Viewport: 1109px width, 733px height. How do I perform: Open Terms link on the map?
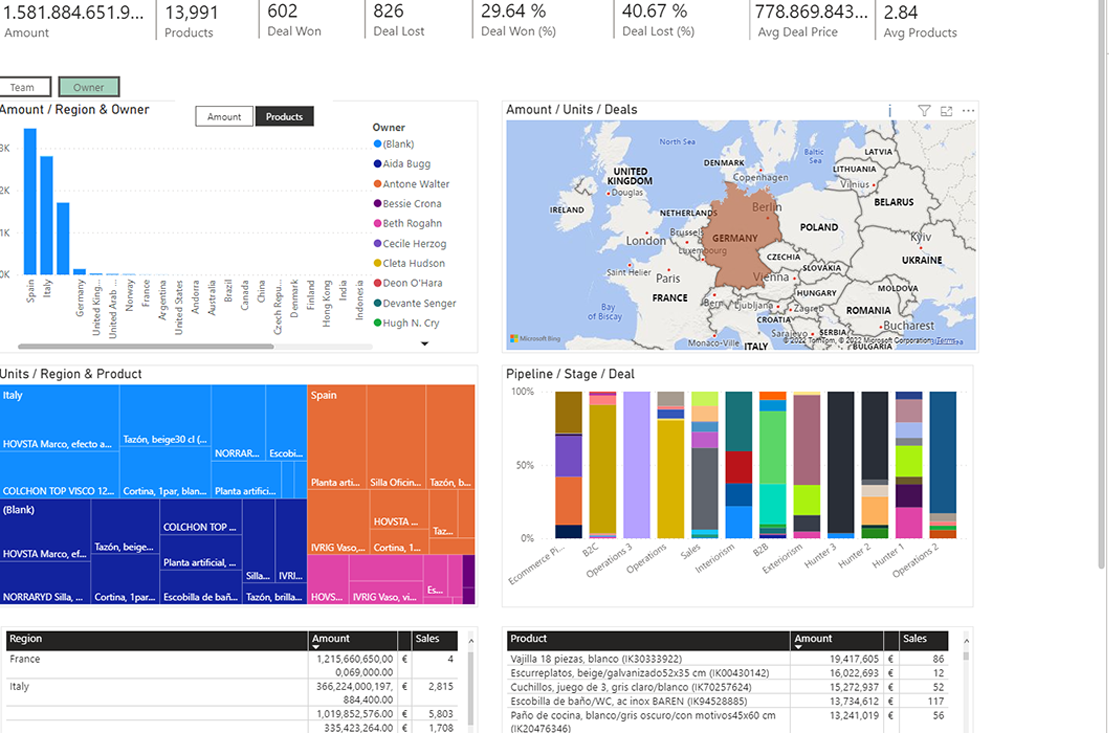tap(944, 340)
